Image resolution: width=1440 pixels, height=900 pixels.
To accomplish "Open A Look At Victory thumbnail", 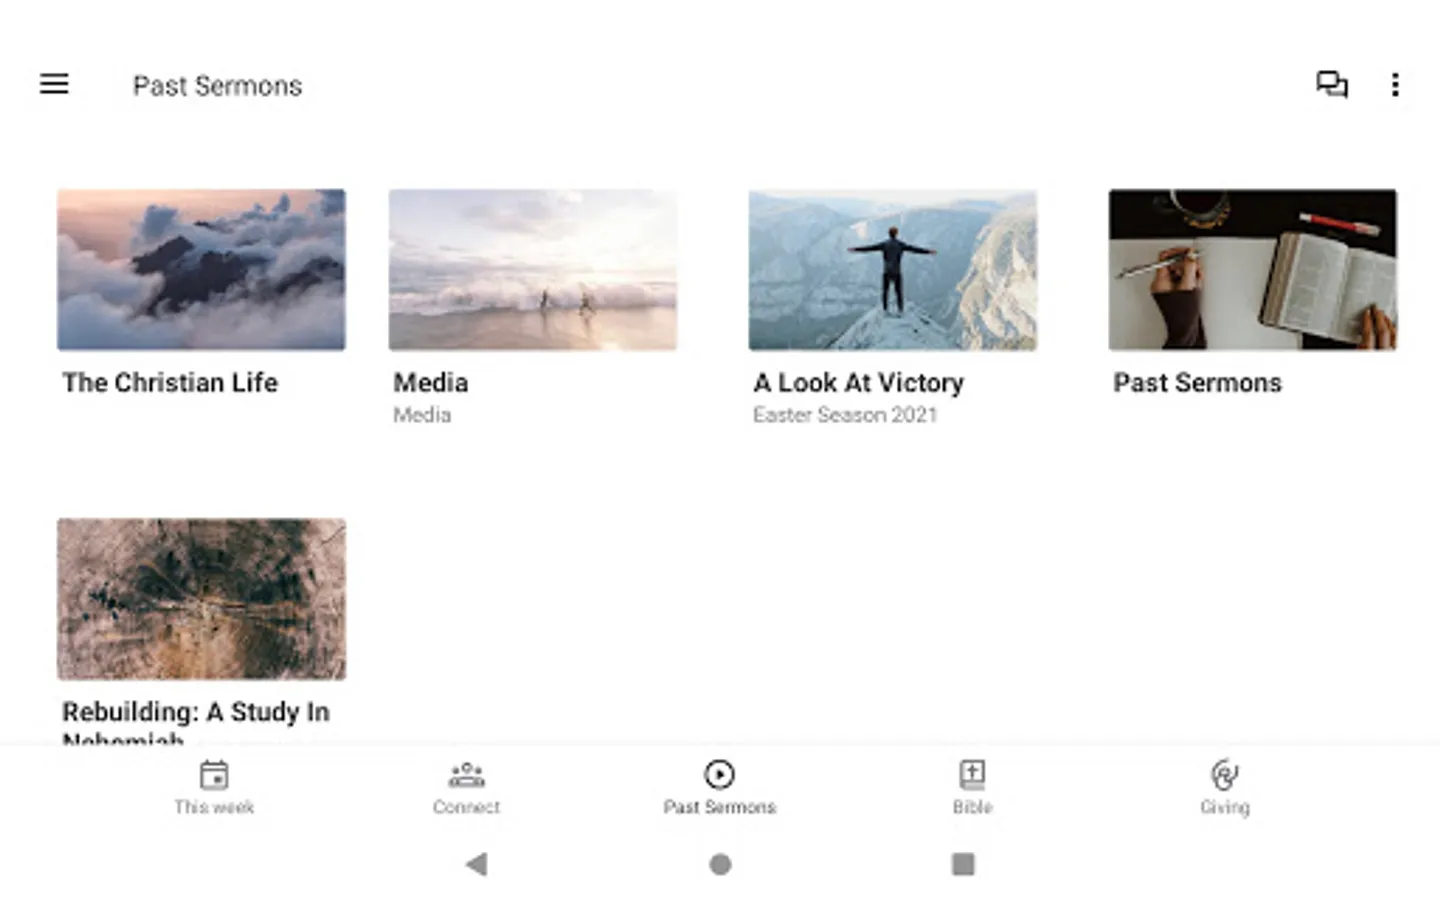I will click(x=893, y=270).
